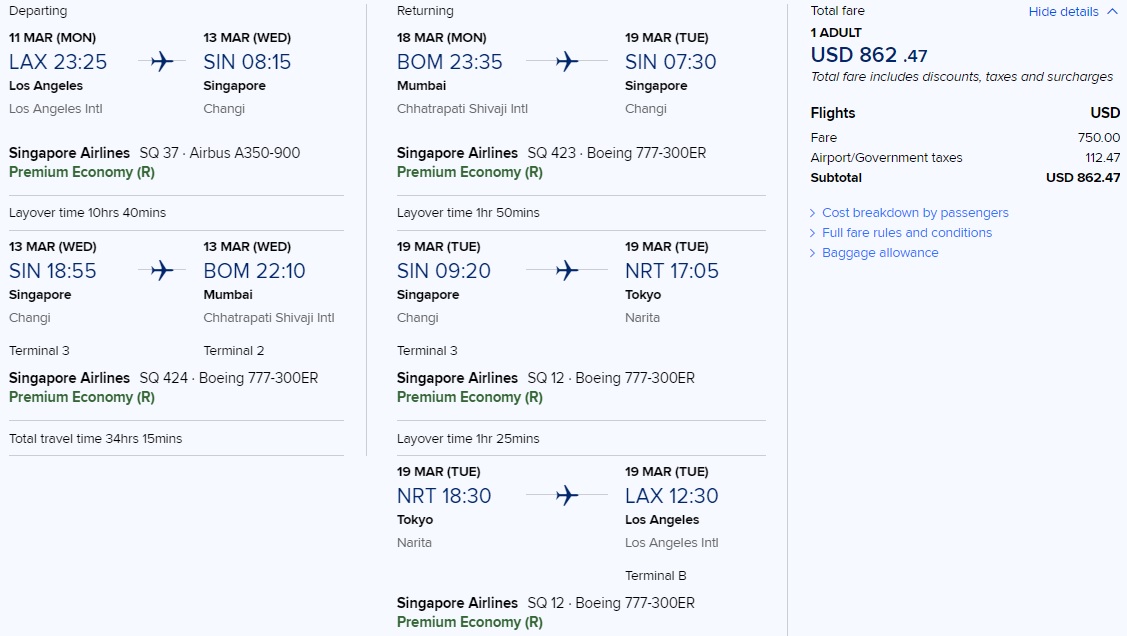1127x636 pixels.
Task: Expand Baggage allowance section
Action: click(879, 253)
